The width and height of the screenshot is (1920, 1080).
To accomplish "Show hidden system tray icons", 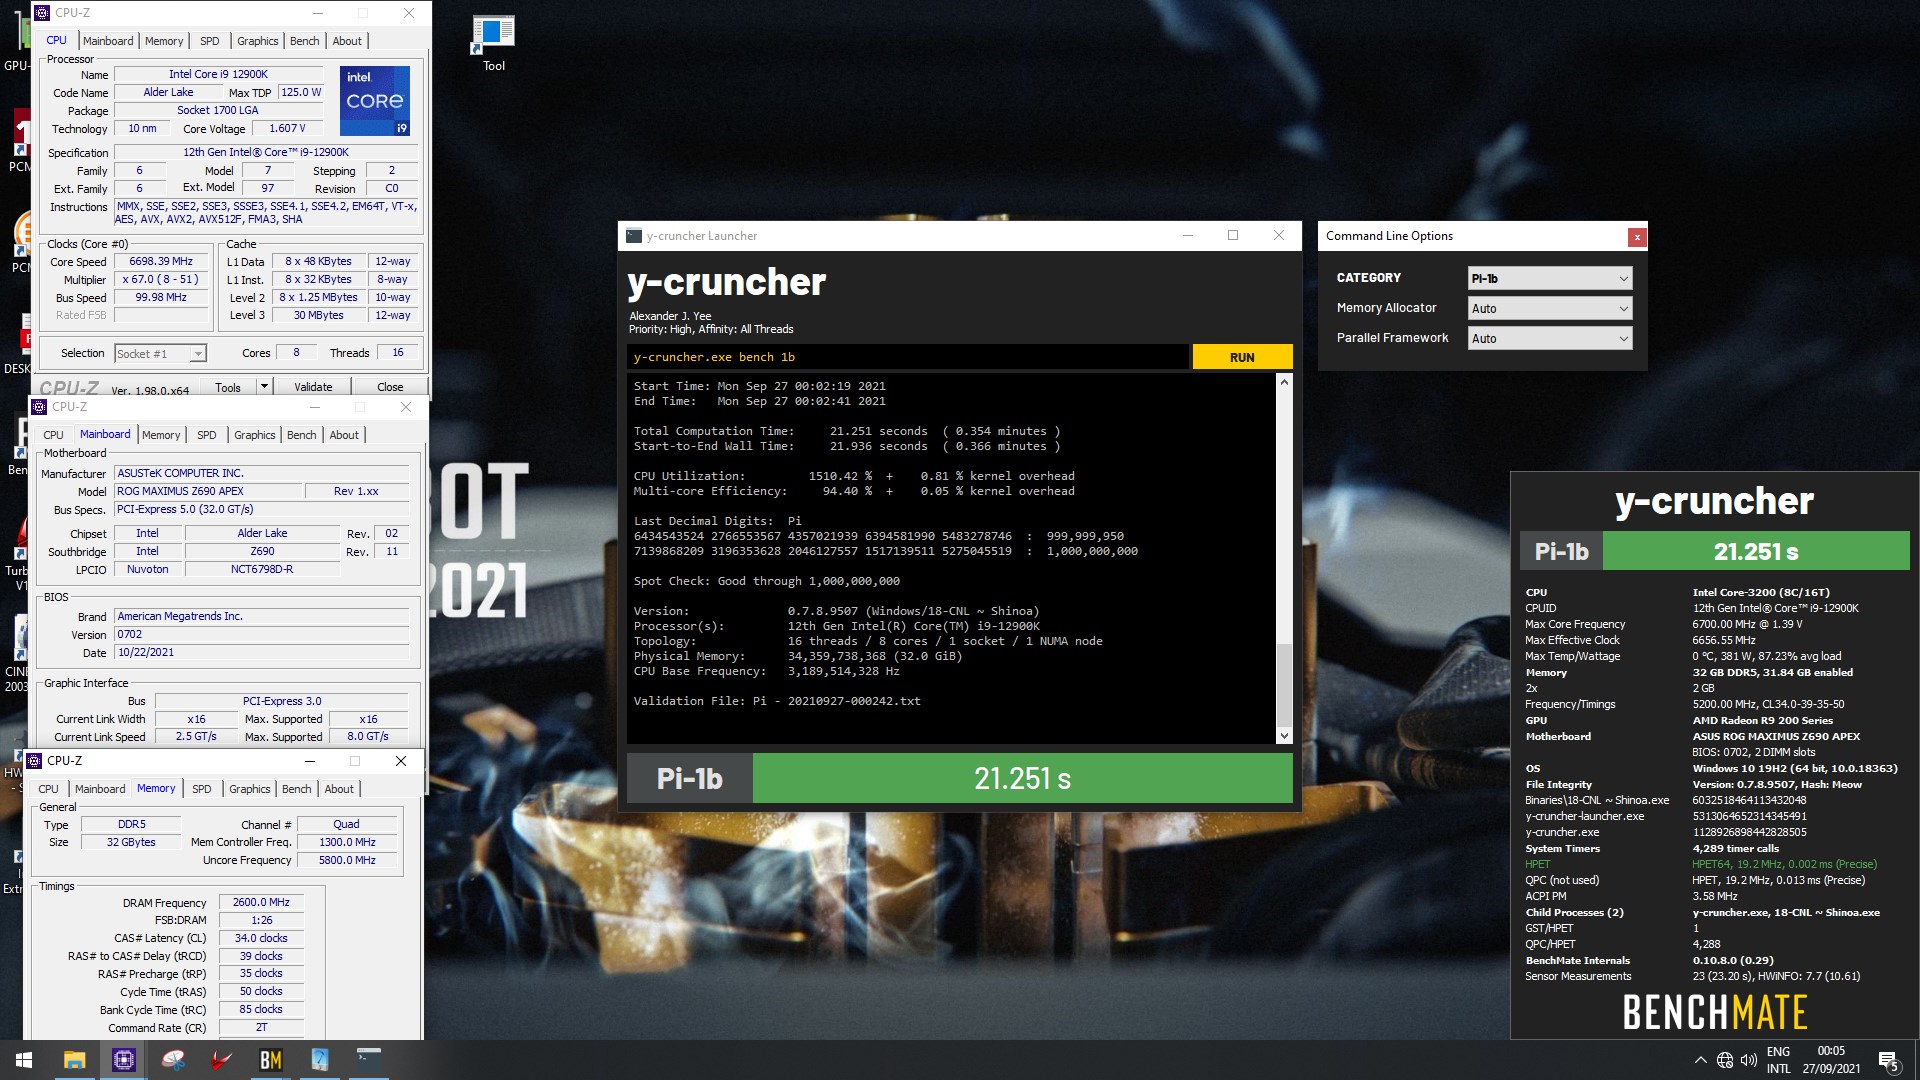I will (1700, 1060).
